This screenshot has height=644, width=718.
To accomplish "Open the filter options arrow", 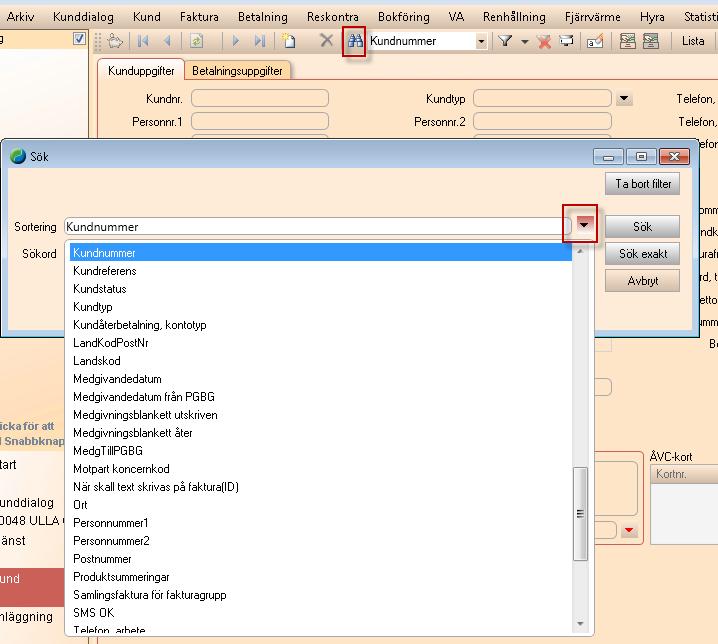I will [525, 42].
